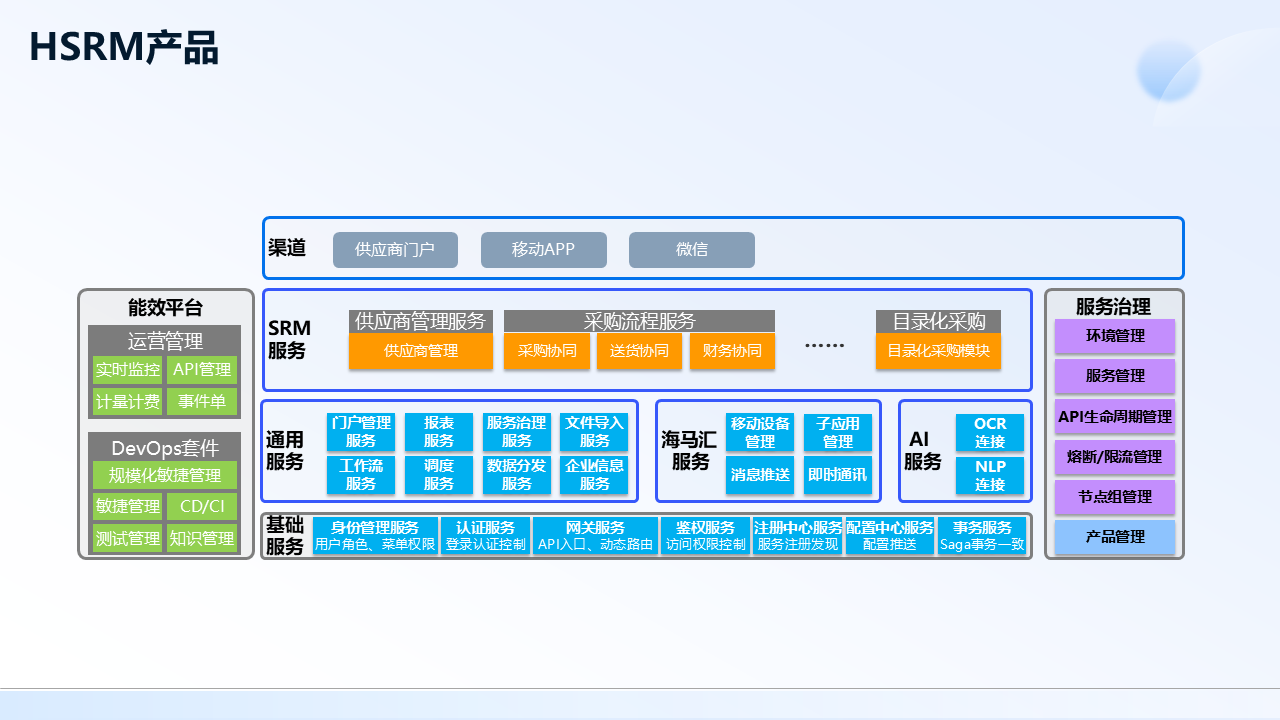Screen dimensions: 1280x720
Task: Click the API生命周期管理 block
Action: click(x=1115, y=417)
